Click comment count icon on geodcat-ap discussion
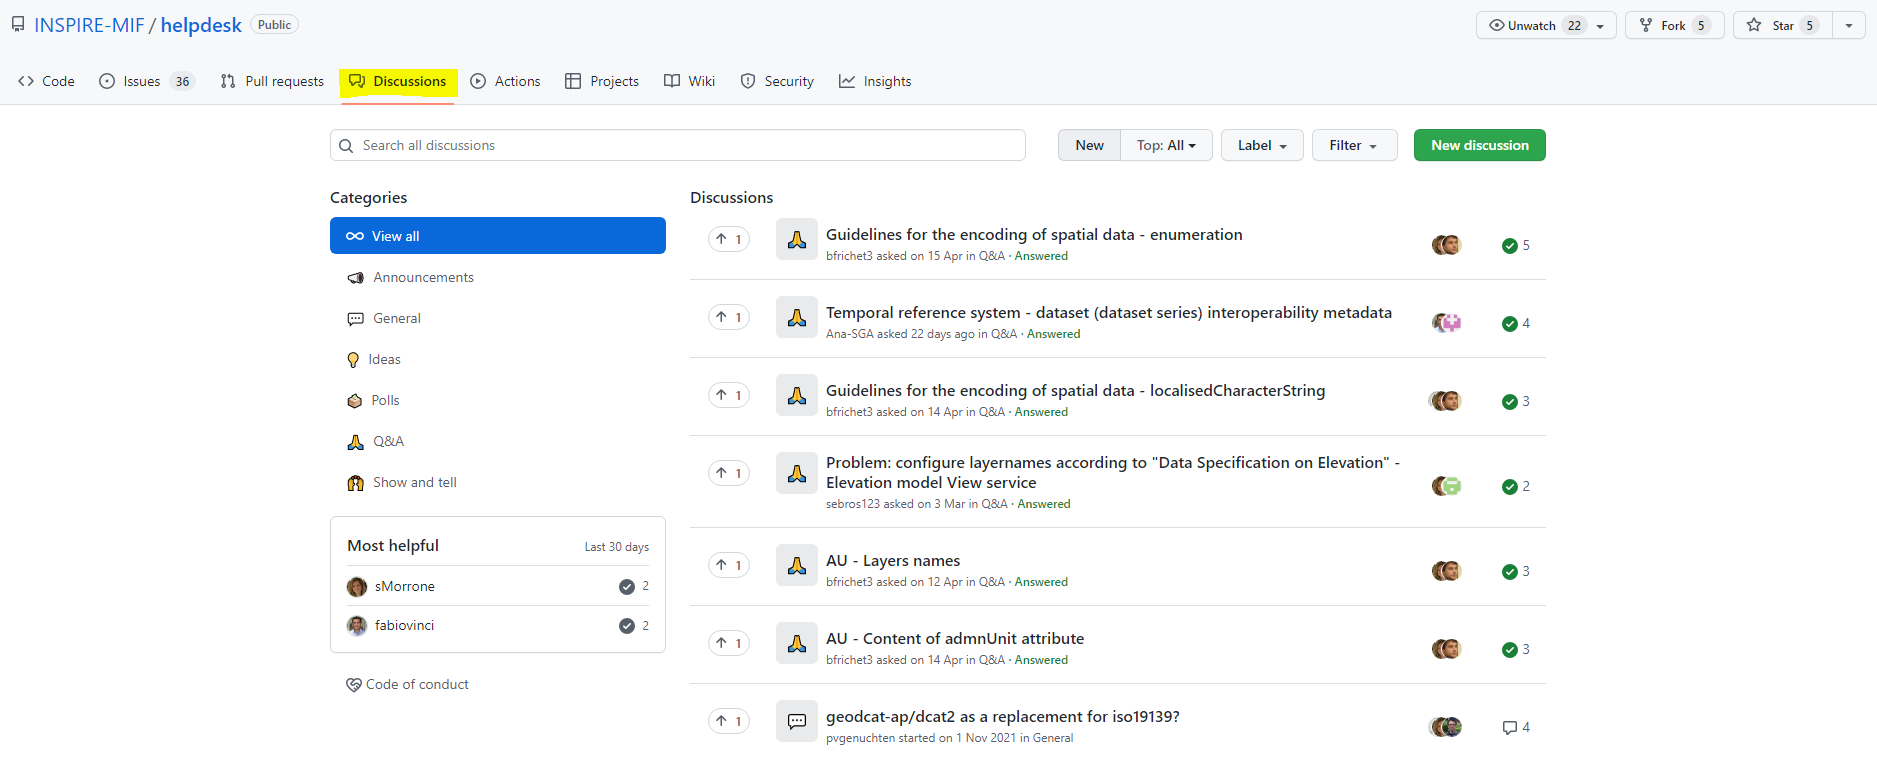The width and height of the screenshot is (1877, 778). [1510, 728]
